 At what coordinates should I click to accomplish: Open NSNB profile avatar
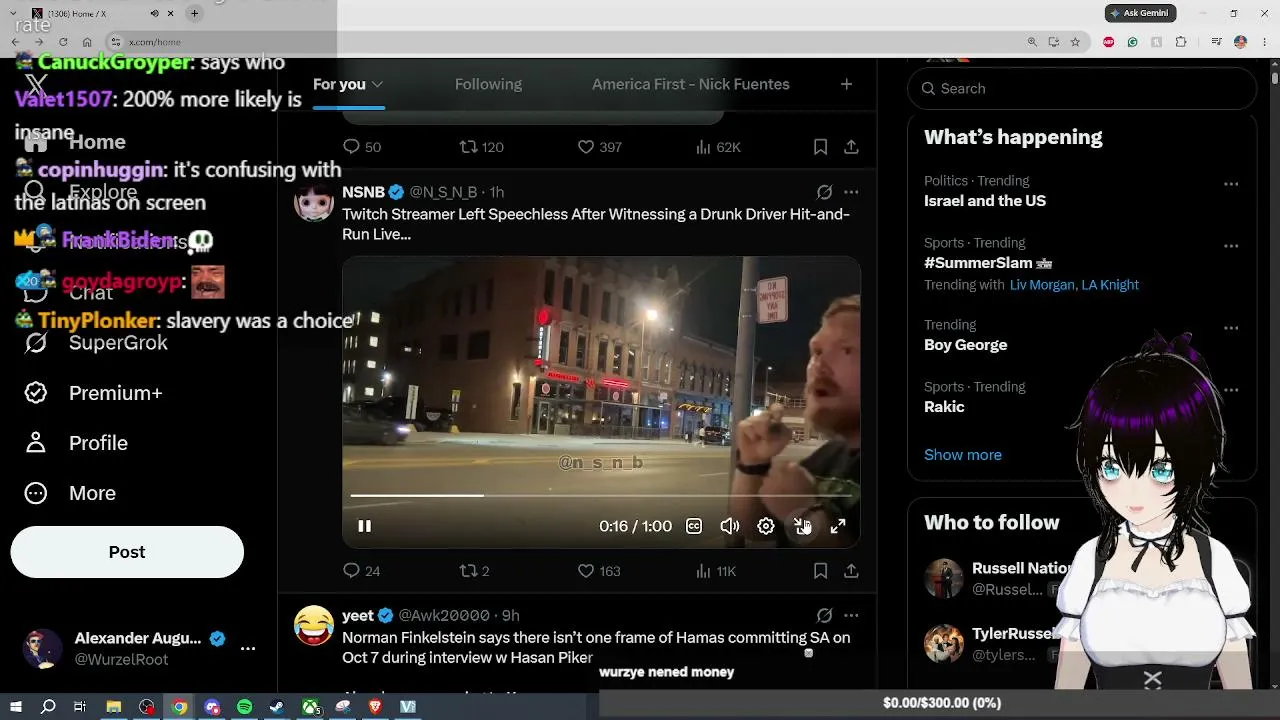click(314, 202)
